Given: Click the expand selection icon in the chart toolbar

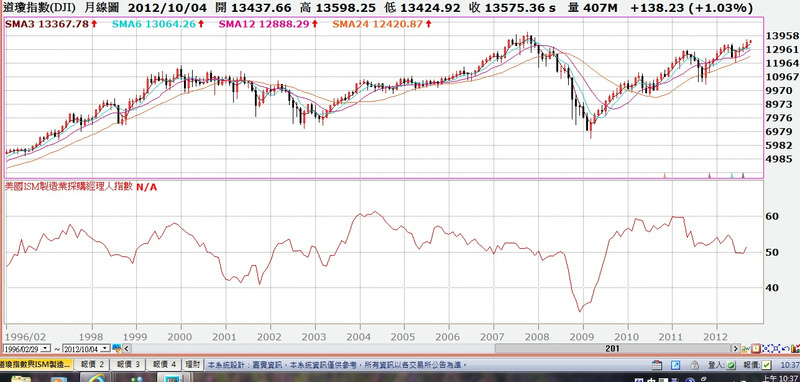Looking at the screenshot, I should (x=776, y=349).
